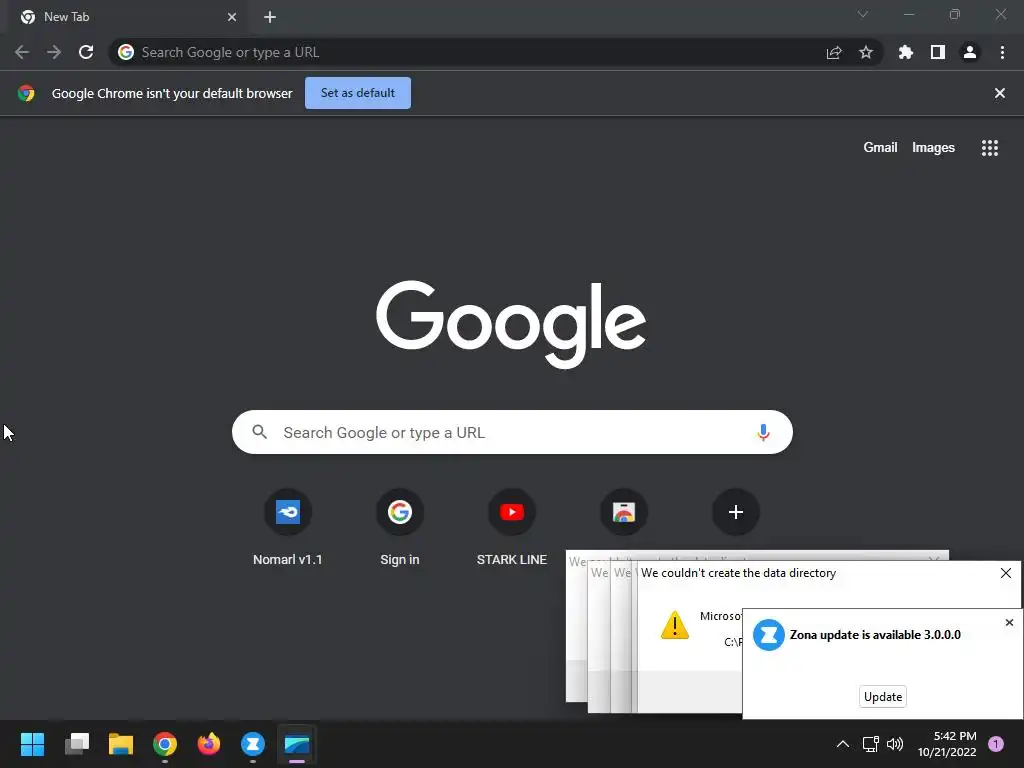Open the Google apps grid
1024x768 pixels.
pyautogui.click(x=990, y=148)
